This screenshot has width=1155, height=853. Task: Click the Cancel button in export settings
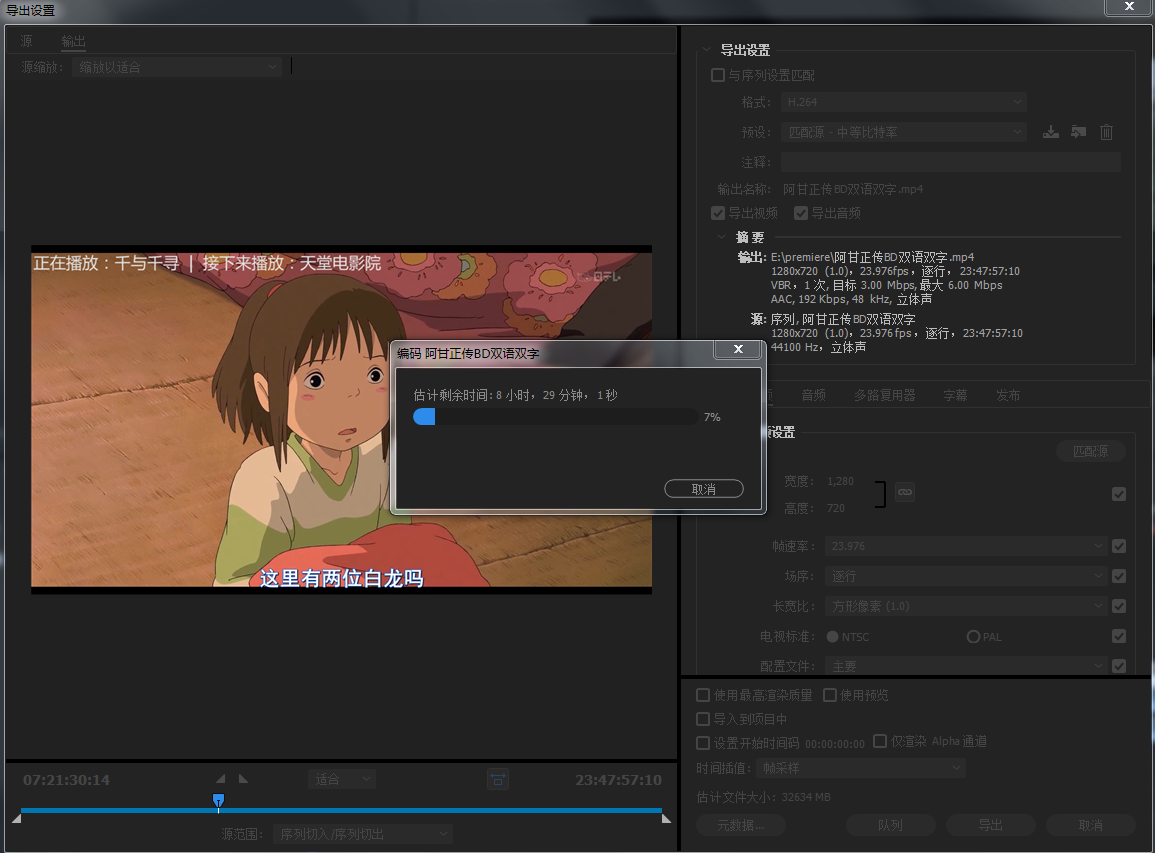pyautogui.click(x=1091, y=825)
